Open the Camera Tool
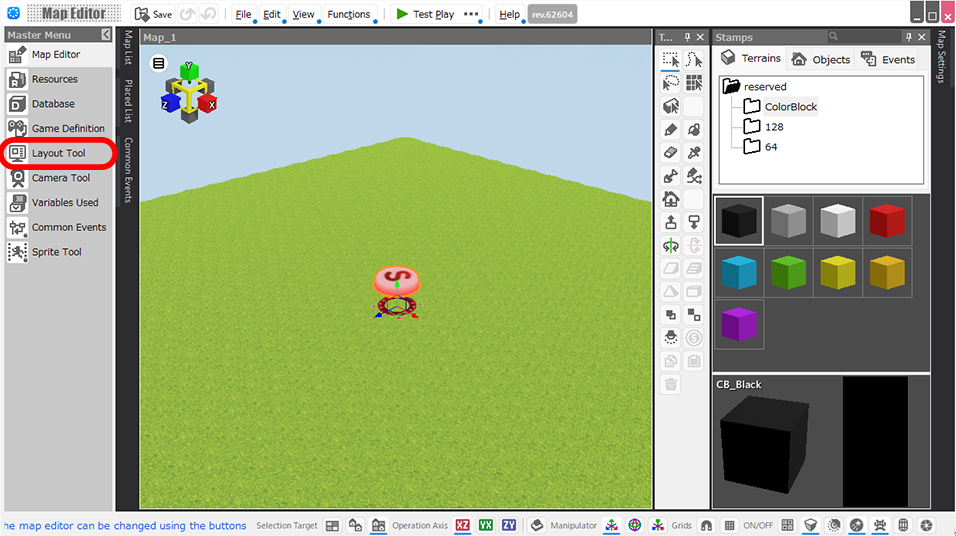This screenshot has height=536, width=956. (x=60, y=178)
